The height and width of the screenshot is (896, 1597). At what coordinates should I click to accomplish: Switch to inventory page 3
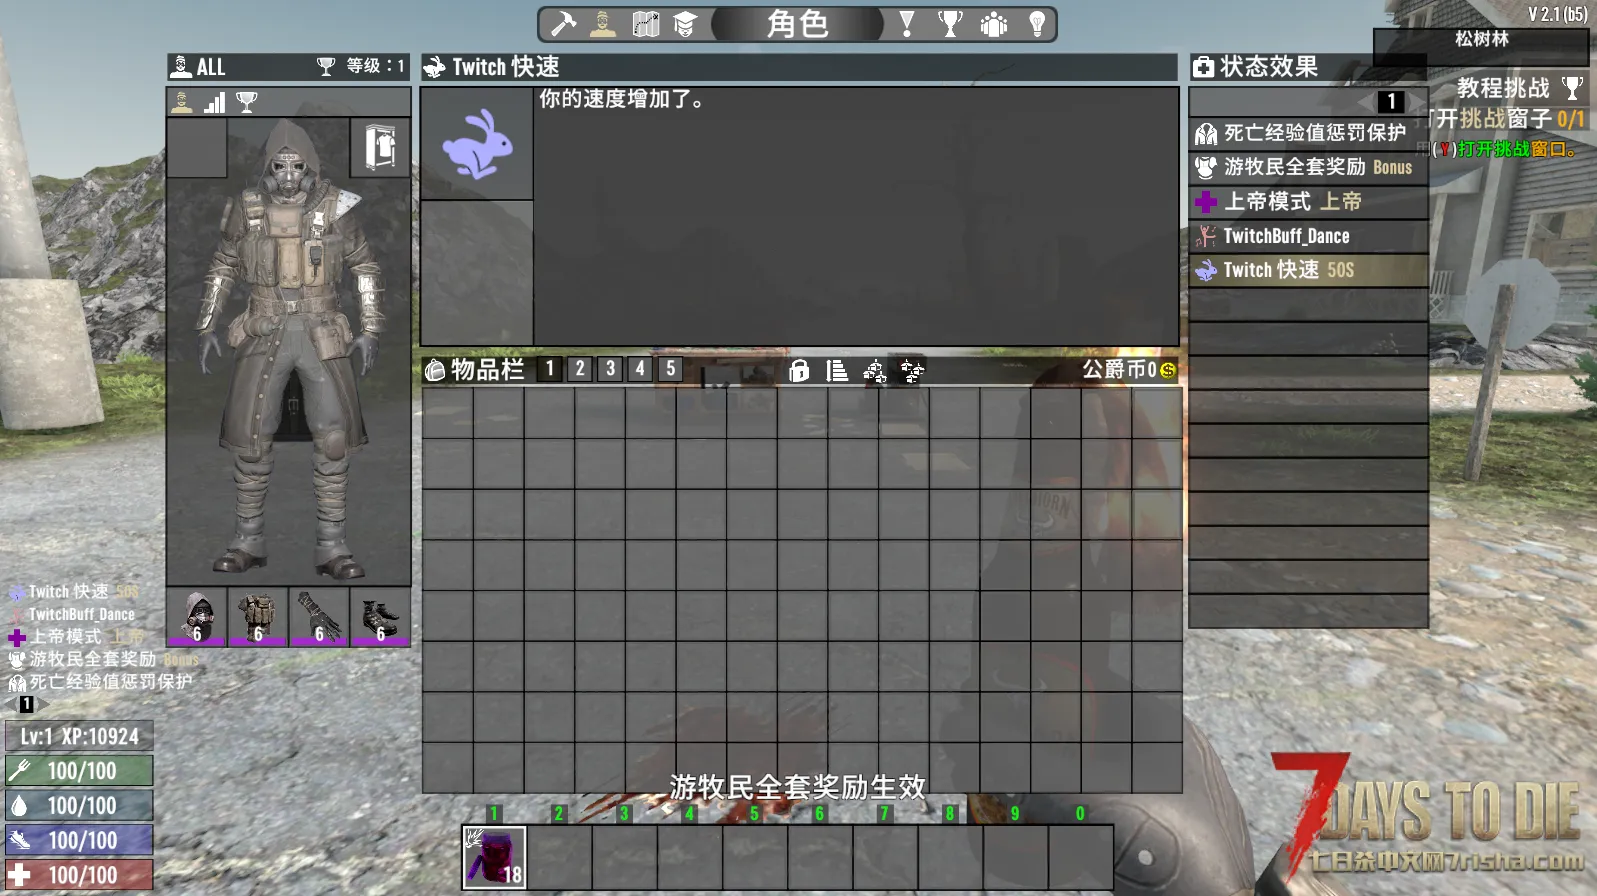(x=610, y=369)
